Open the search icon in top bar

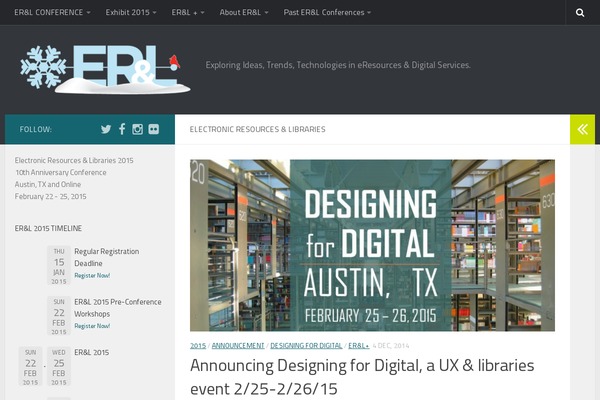tap(580, 13)
